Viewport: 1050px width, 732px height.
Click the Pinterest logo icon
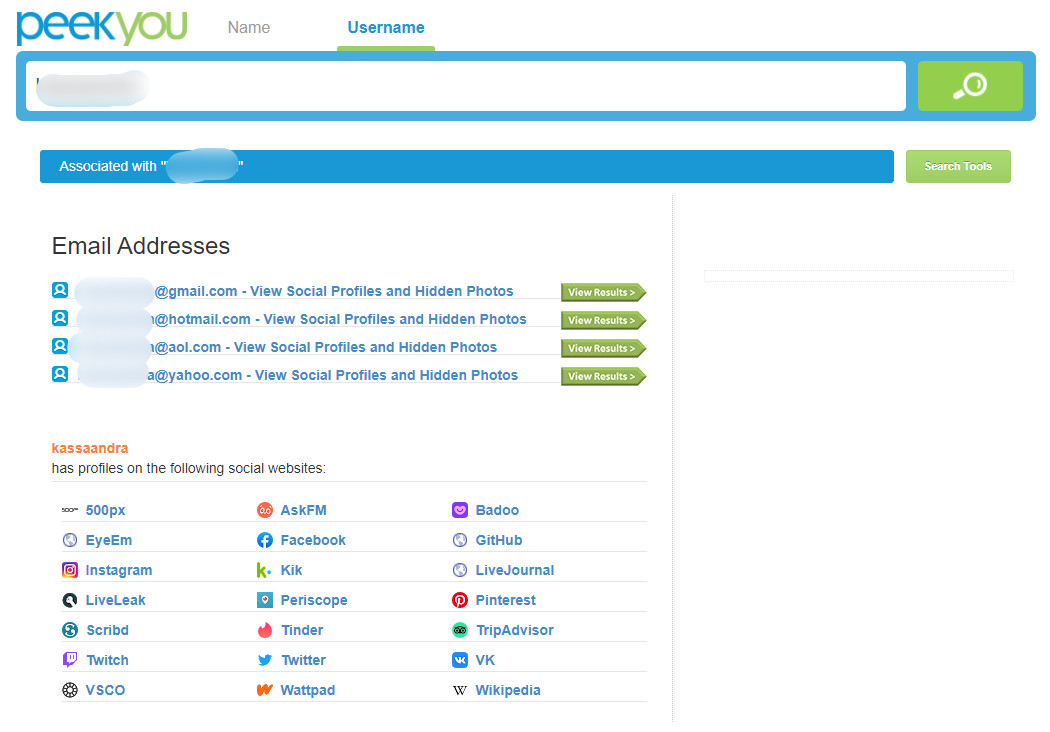[459, 600]
